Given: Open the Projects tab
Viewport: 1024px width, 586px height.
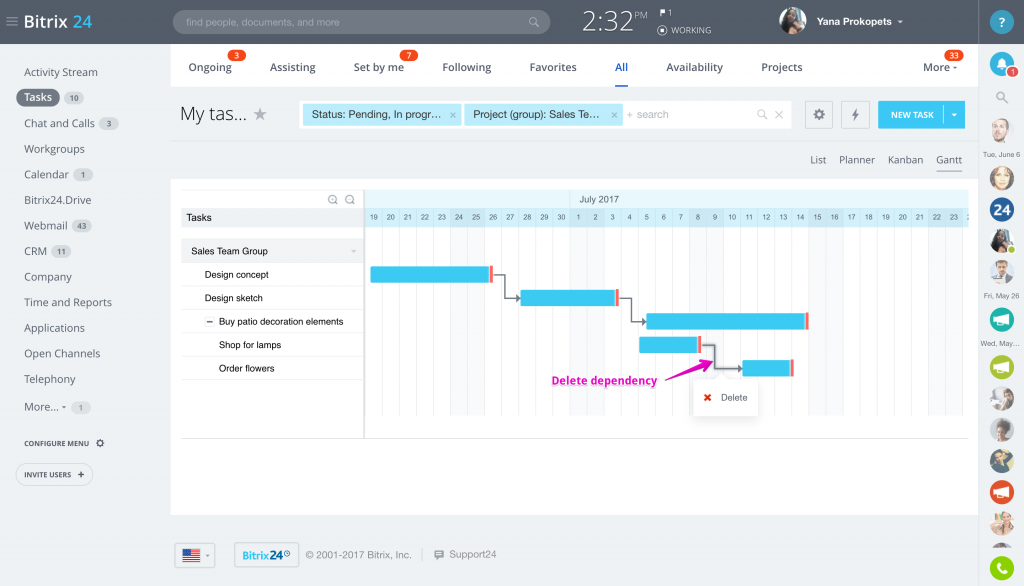Looking at the screenshot, I should (x=782, y=67).
